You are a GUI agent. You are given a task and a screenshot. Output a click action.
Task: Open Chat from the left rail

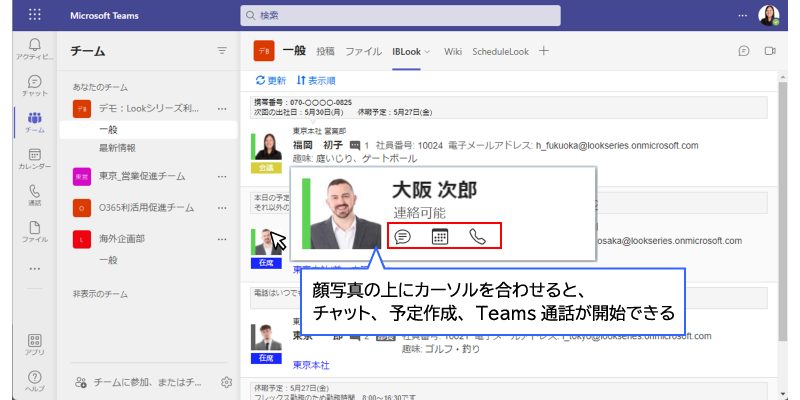pos(34,86)
